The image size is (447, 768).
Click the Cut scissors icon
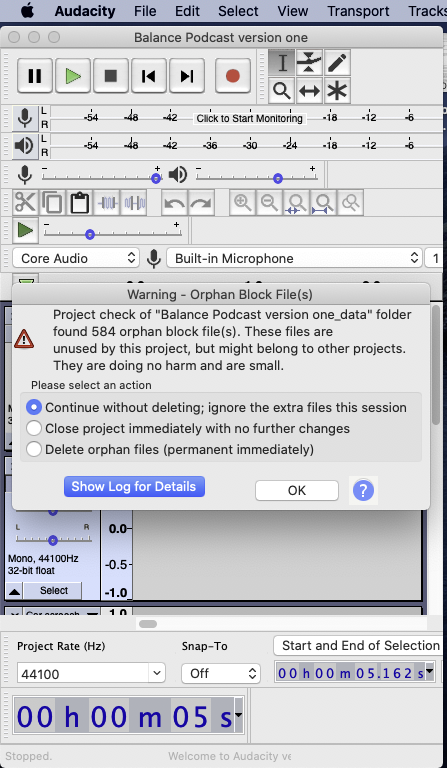click(x=25, y=202)
